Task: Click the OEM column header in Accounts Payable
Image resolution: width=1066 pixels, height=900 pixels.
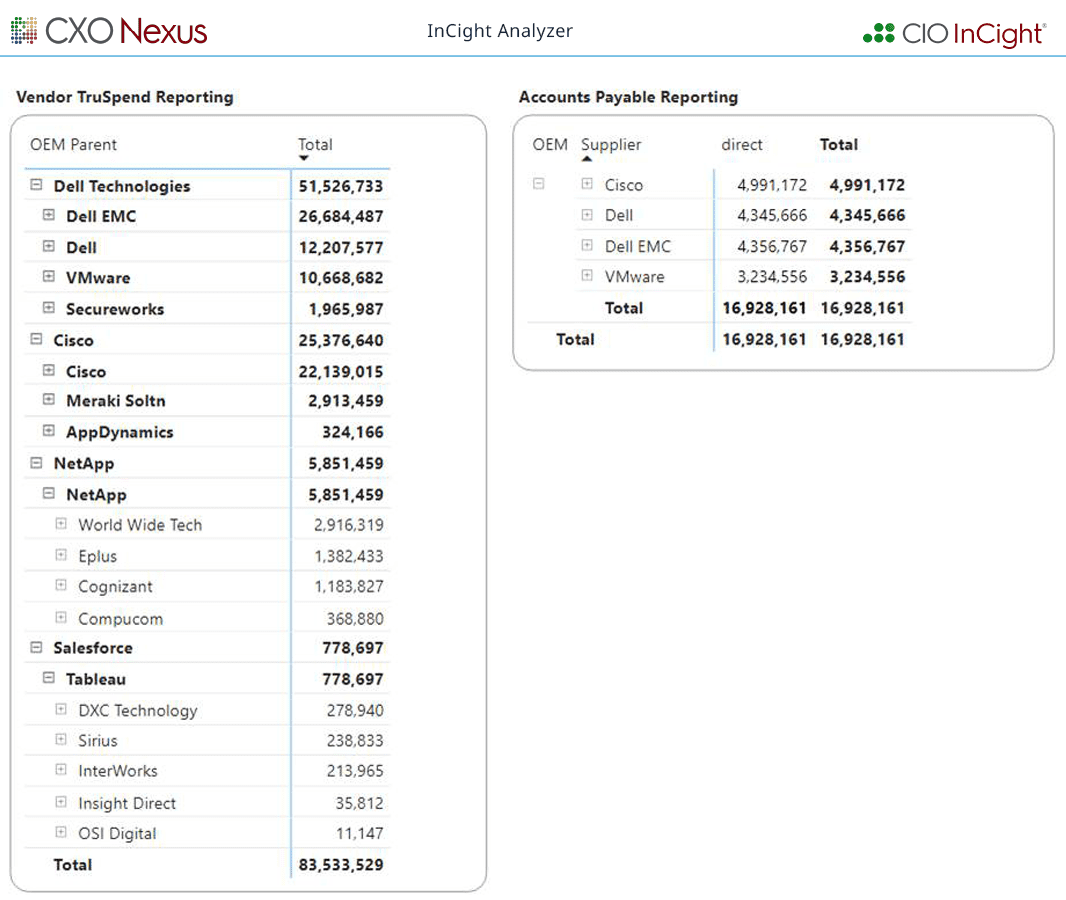Action: (x=550, y=145)
